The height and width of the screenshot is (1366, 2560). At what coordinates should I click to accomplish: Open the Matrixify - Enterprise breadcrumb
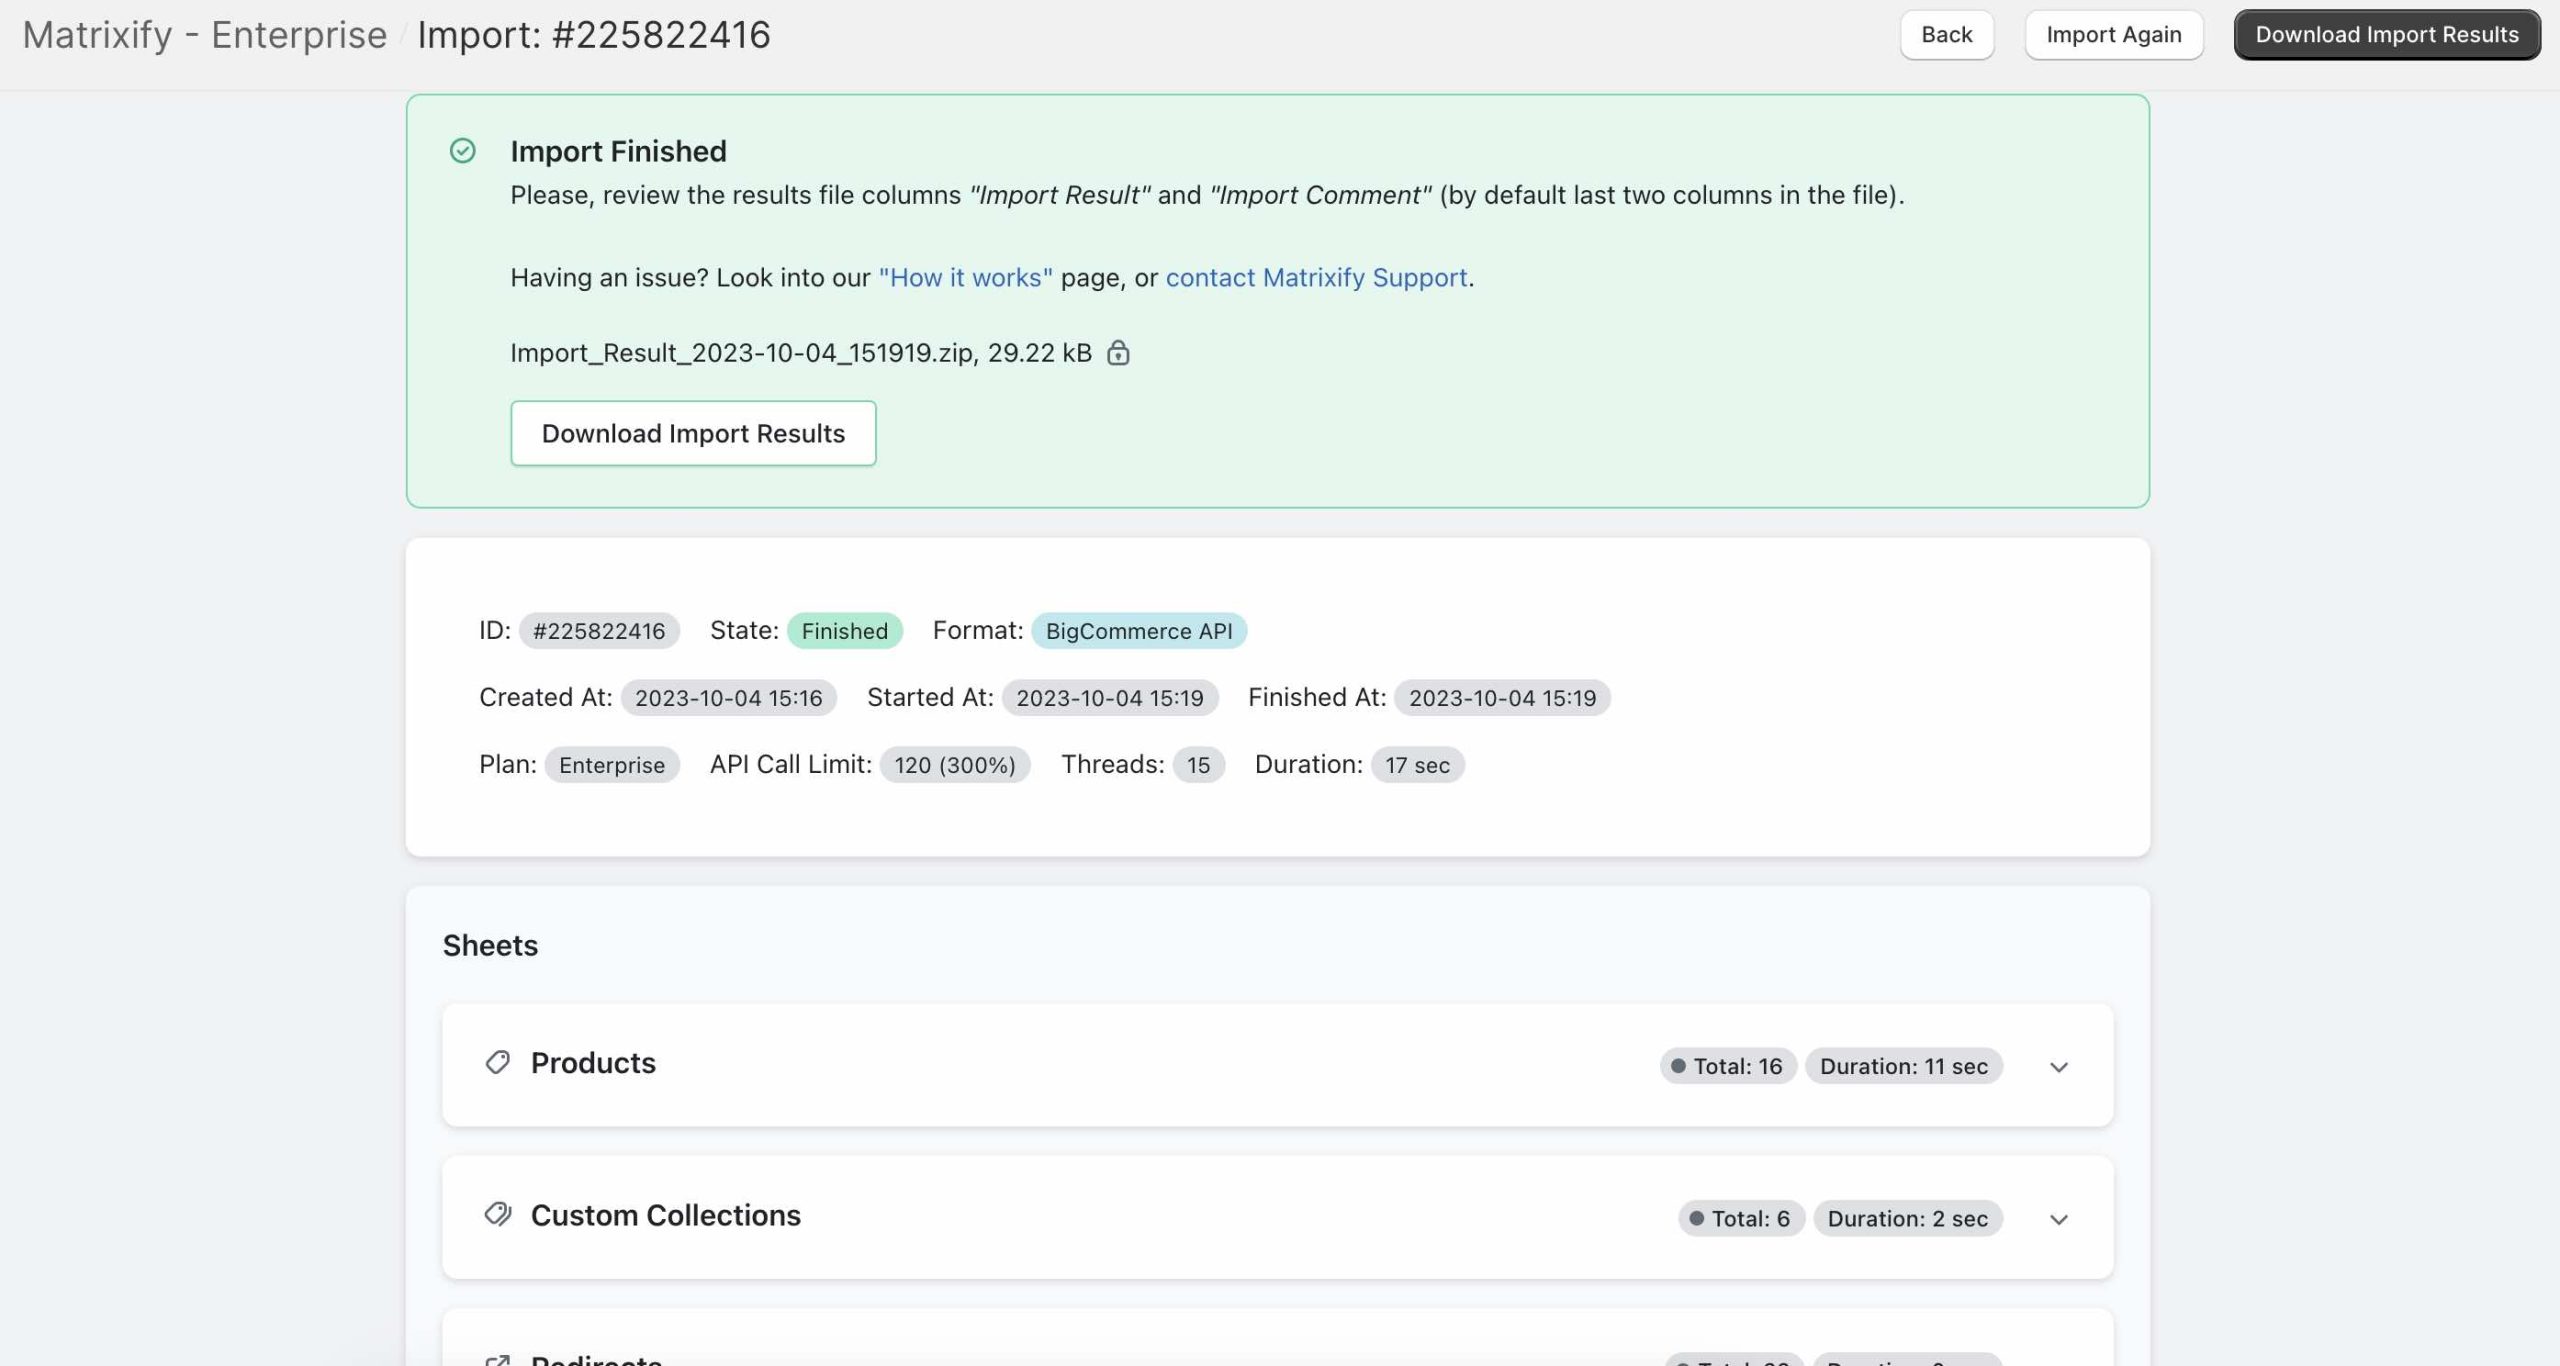coord(204,34)
